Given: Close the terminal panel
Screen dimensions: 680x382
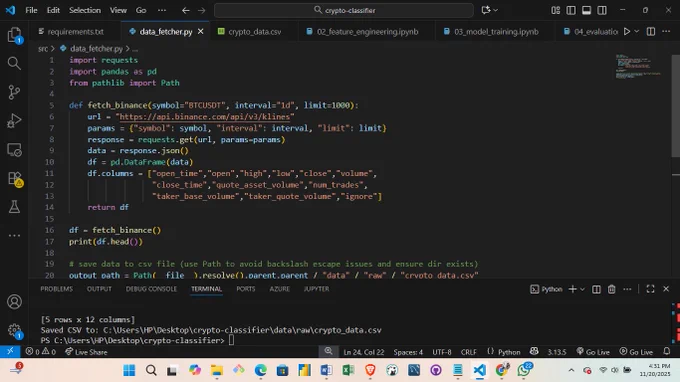Looking at the screenshot, I should click(x=666, y=289).
